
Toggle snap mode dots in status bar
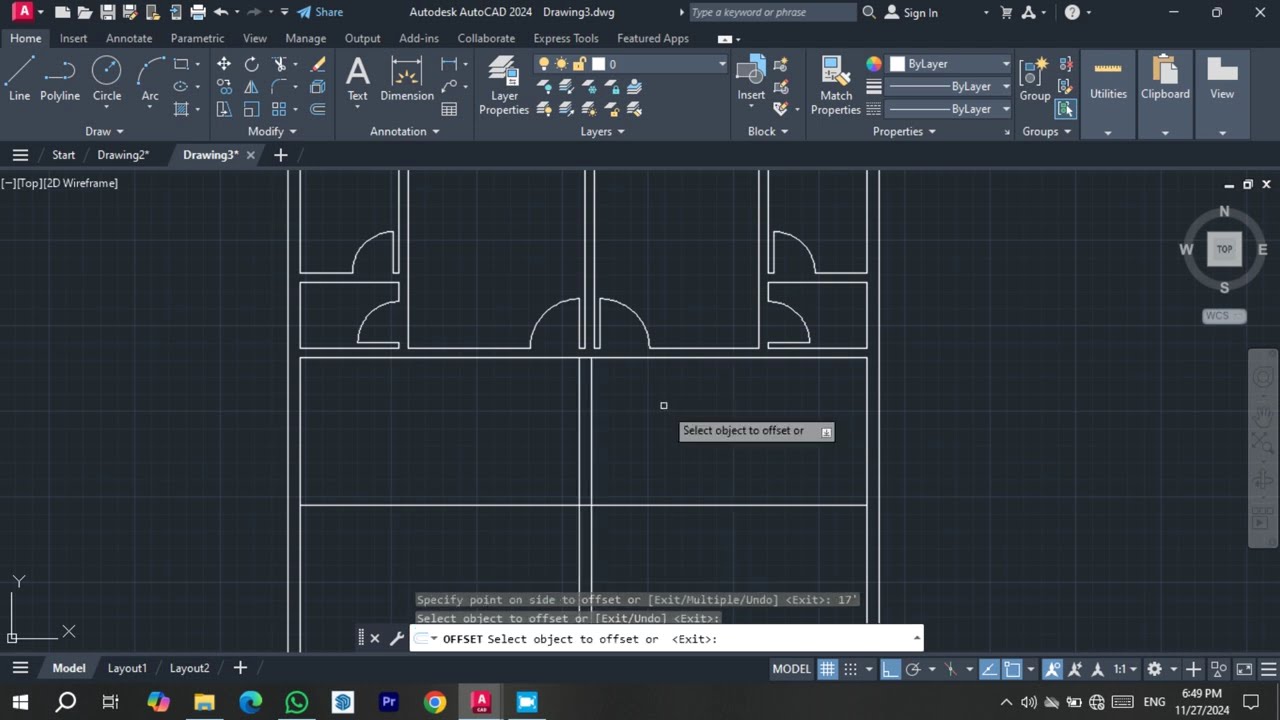851,669
